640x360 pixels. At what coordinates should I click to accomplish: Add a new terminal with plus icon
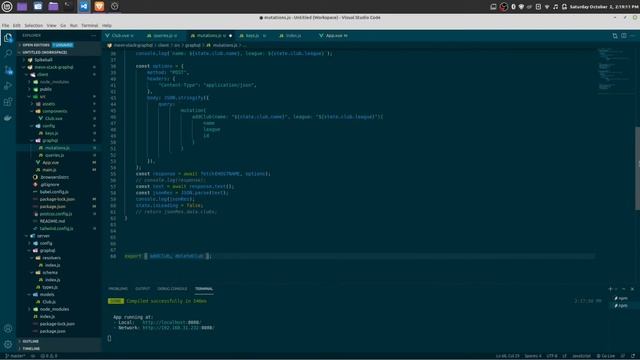611,289
